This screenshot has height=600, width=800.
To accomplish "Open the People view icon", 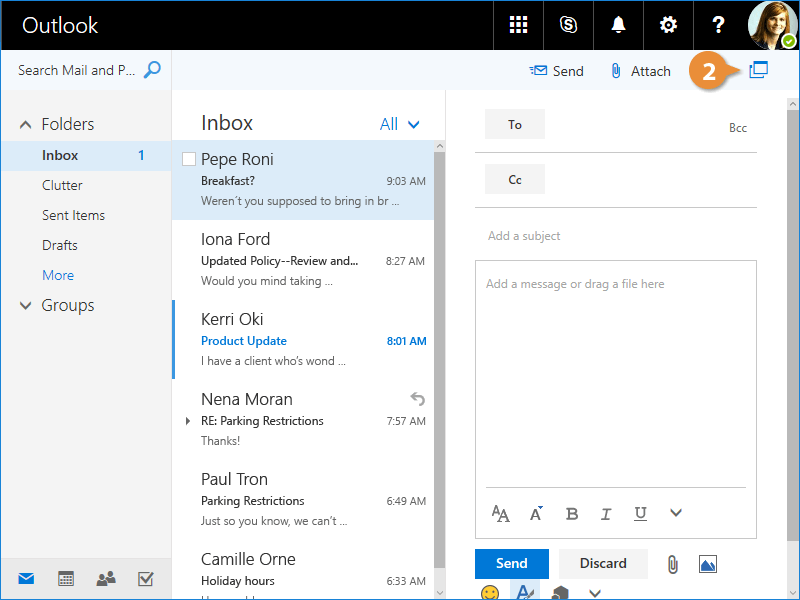I will pyautogui.click(x=105, y=579).
